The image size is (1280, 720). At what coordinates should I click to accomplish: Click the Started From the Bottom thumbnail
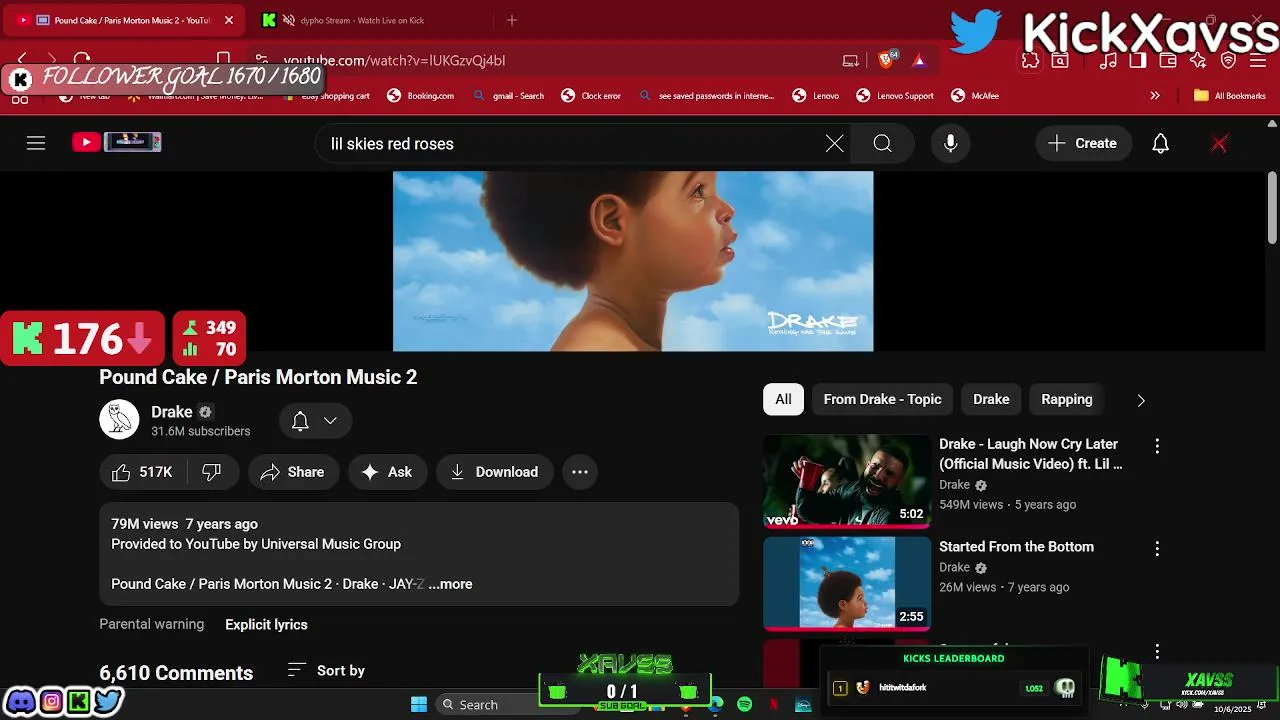click(x=847, y=584)
